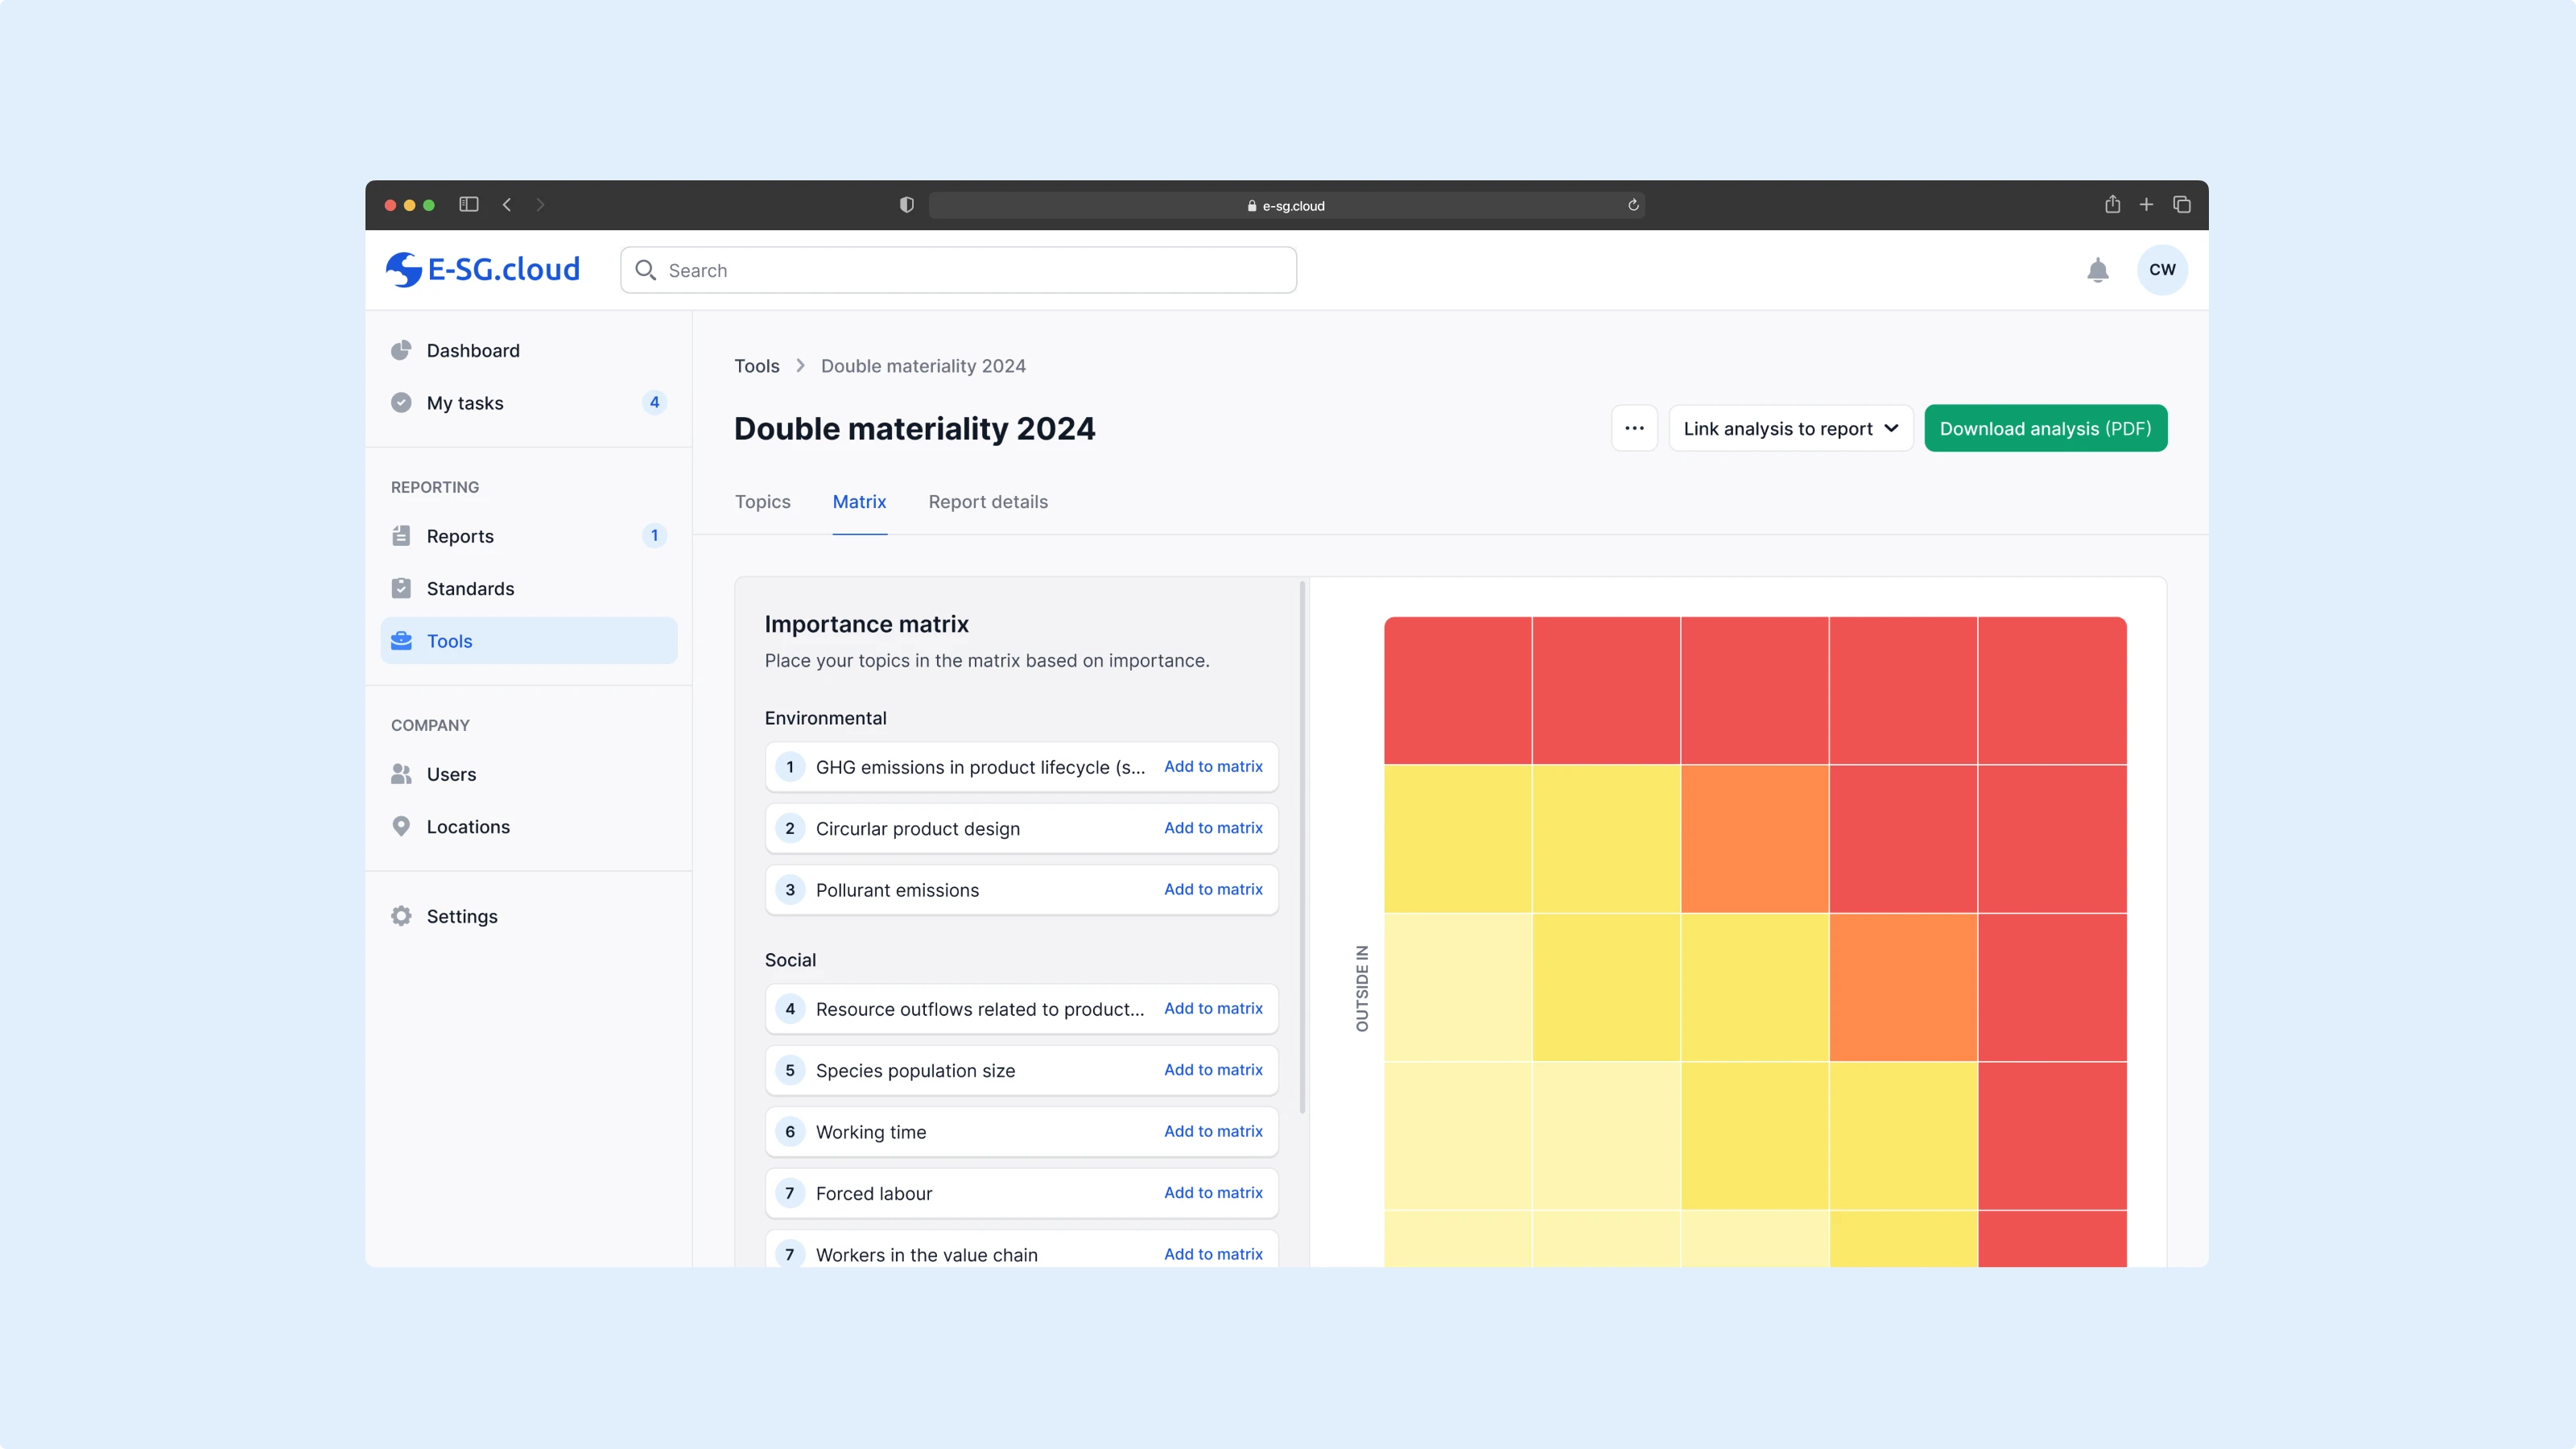
Task: Click the E-SG.cloud logo
Action: click(x=483, y=269)
